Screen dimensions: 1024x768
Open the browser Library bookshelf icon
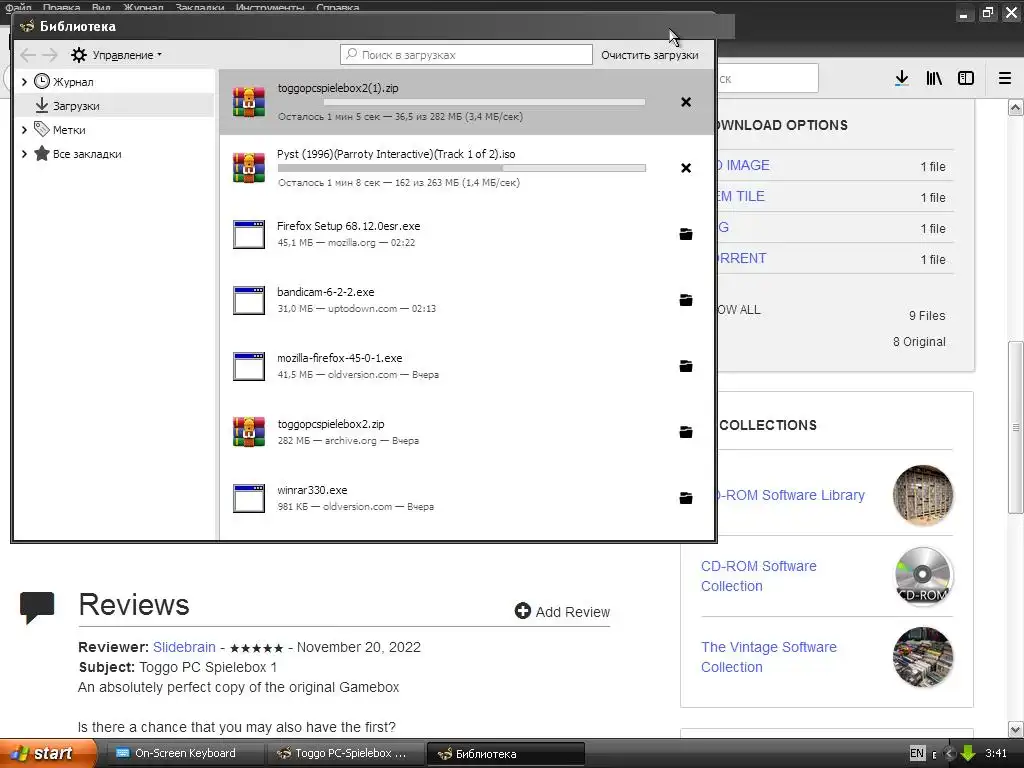click(x=934, y=78)
